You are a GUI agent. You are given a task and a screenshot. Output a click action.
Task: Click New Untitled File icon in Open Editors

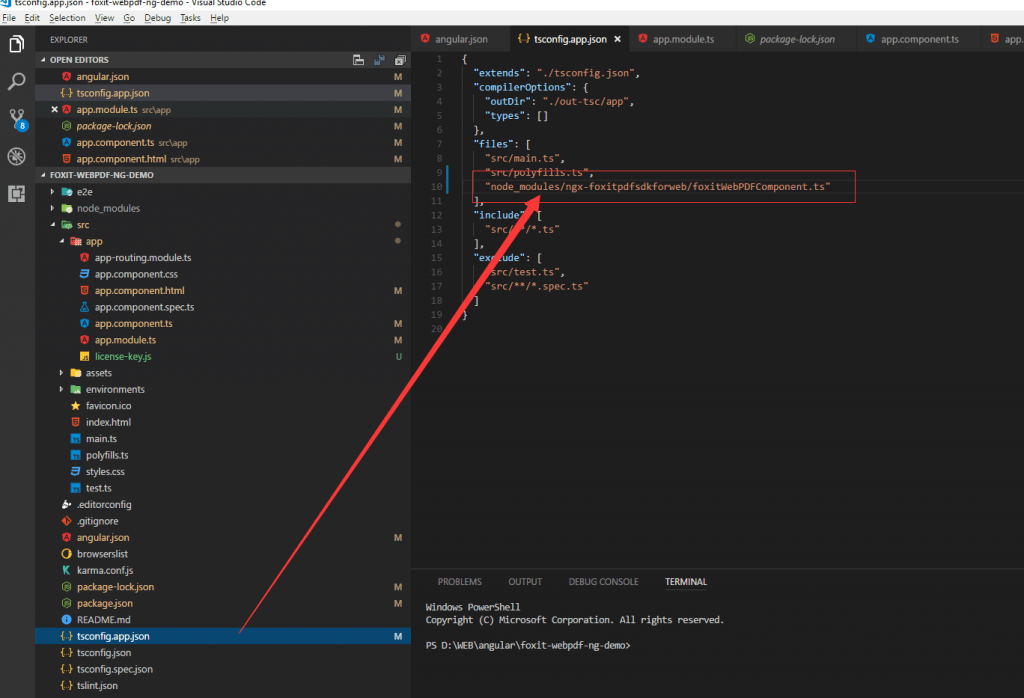359,60
